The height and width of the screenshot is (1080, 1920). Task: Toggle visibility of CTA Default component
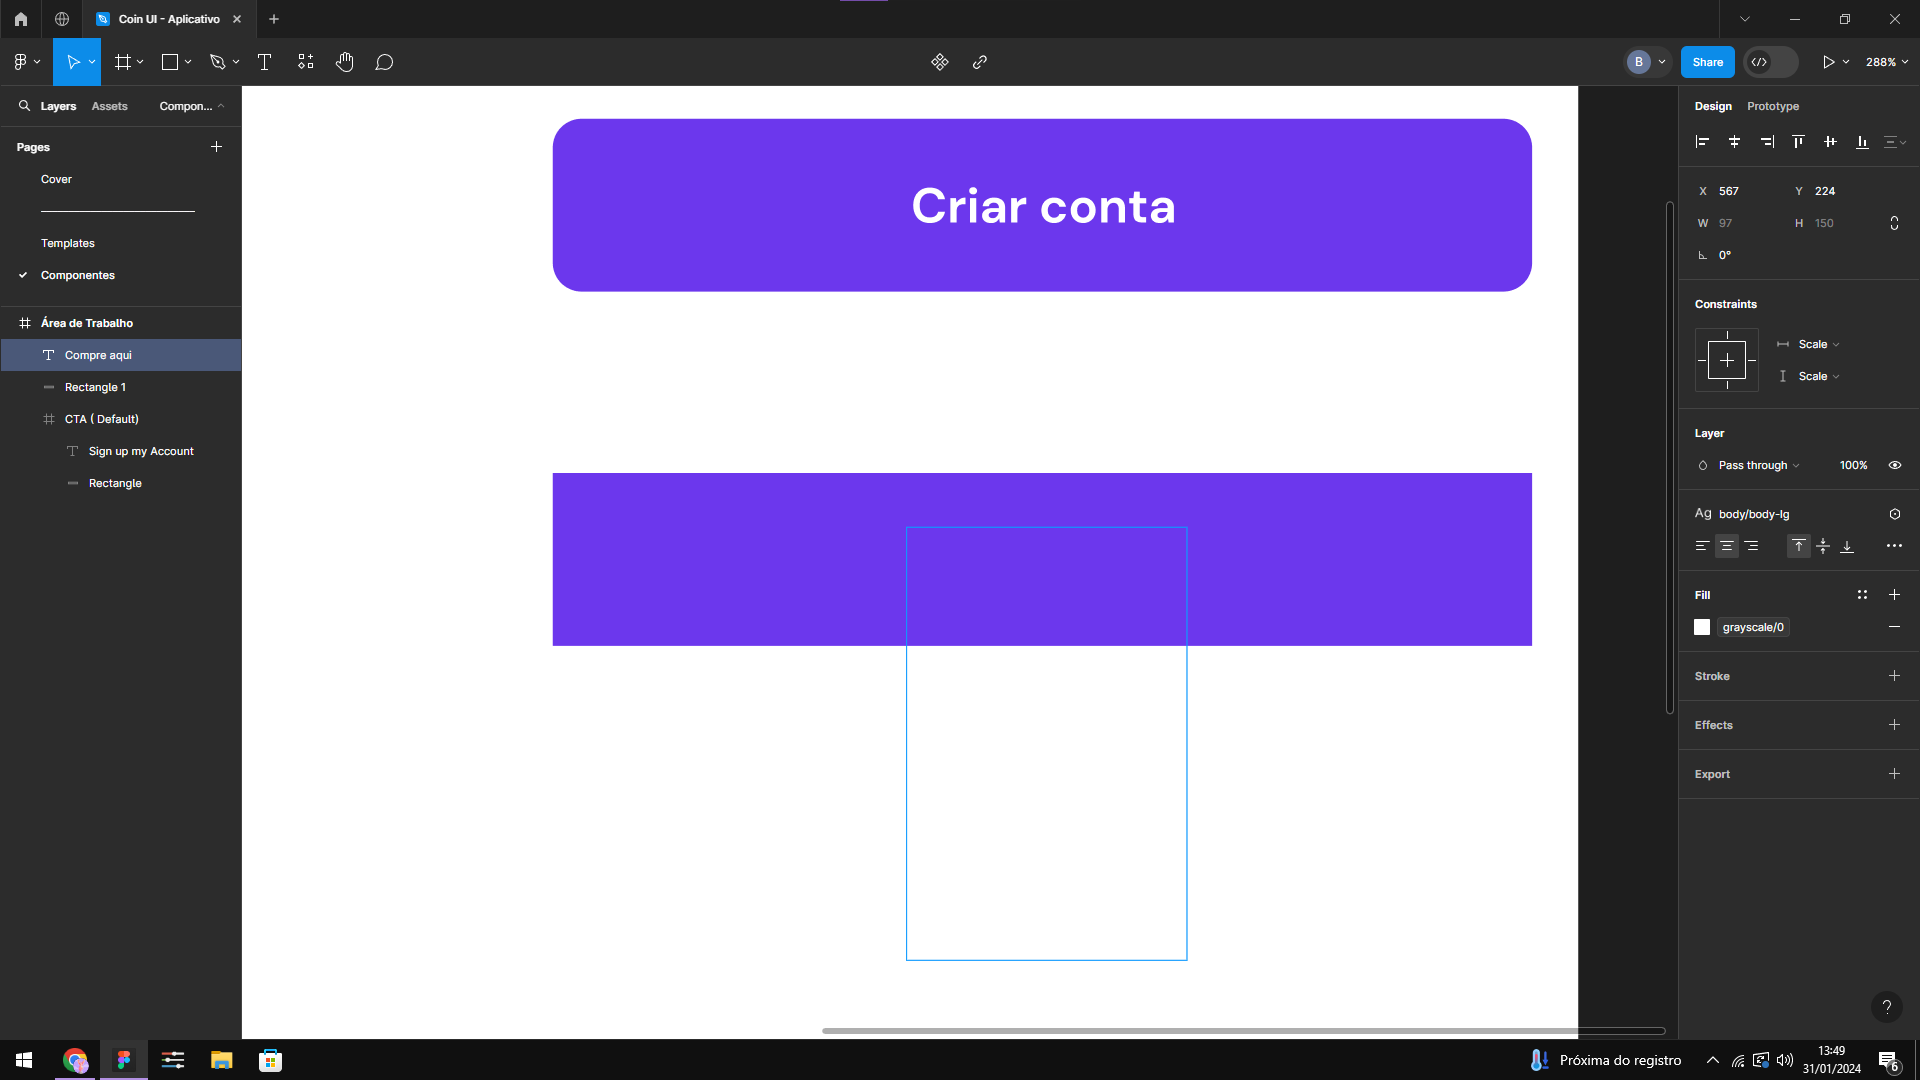[224, 418]
